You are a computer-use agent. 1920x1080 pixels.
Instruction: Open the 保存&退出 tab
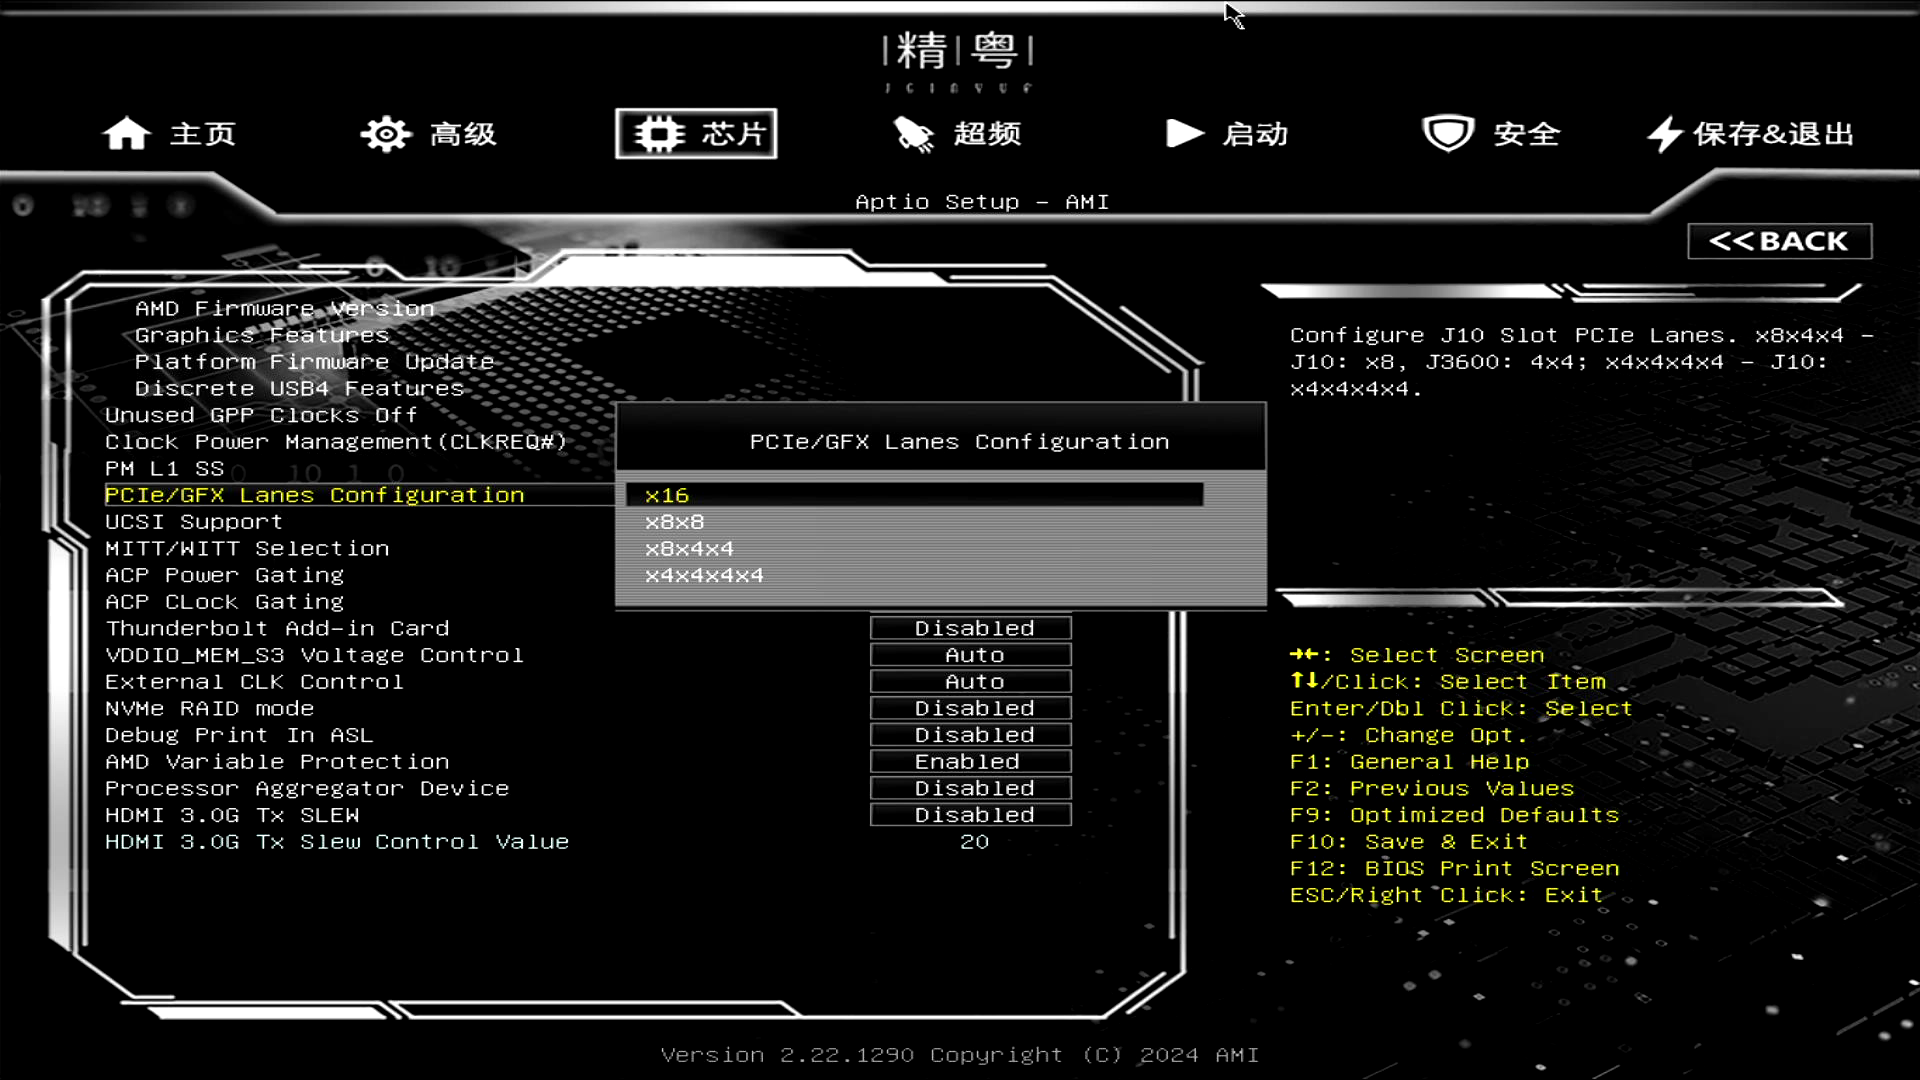(x=1772, y=134)
